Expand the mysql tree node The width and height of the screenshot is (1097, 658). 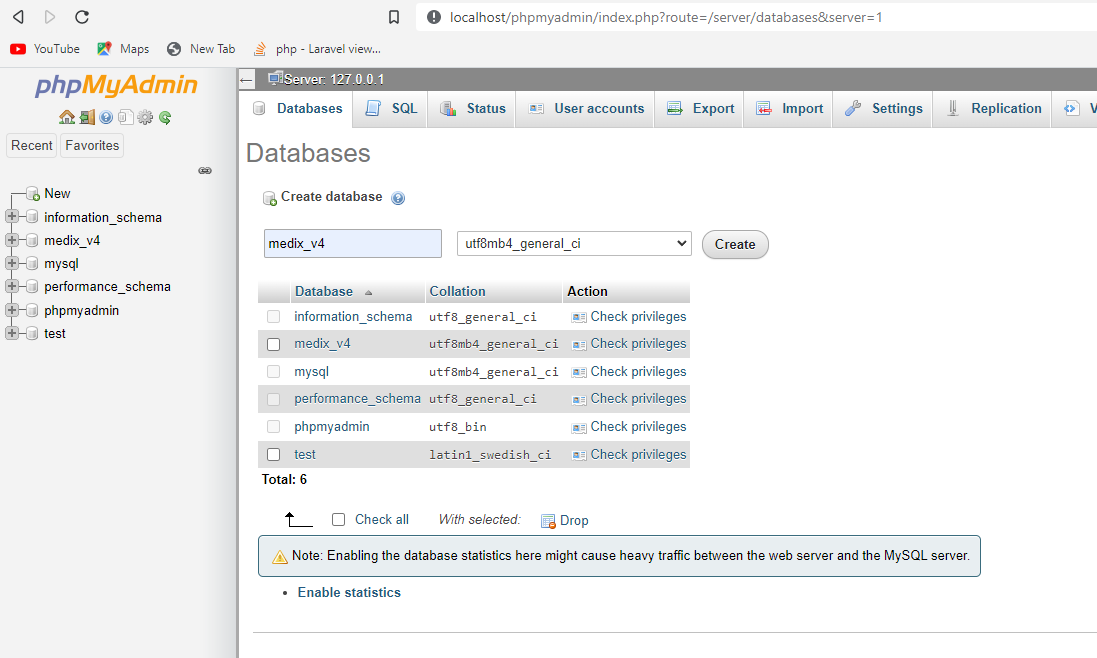pyautogui.click(x=12, y=264)
